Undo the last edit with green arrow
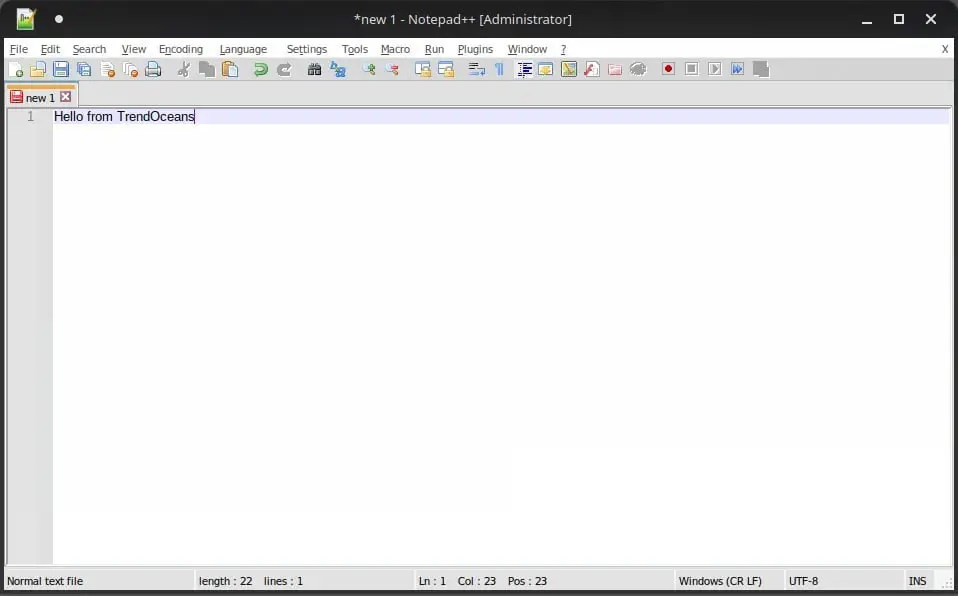958x596 pixels. point(261,69)
